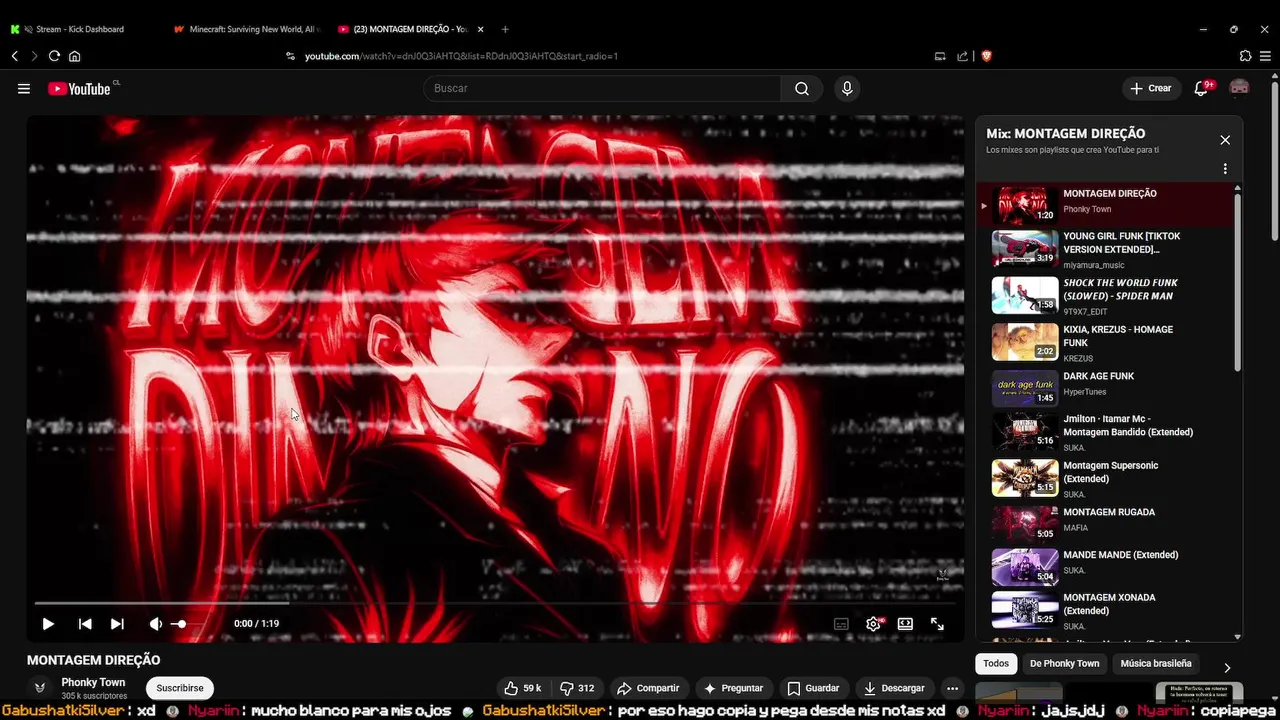Viewport: 1280px width, 720px height.
Task: Reload the page
Action: (54, 56)
